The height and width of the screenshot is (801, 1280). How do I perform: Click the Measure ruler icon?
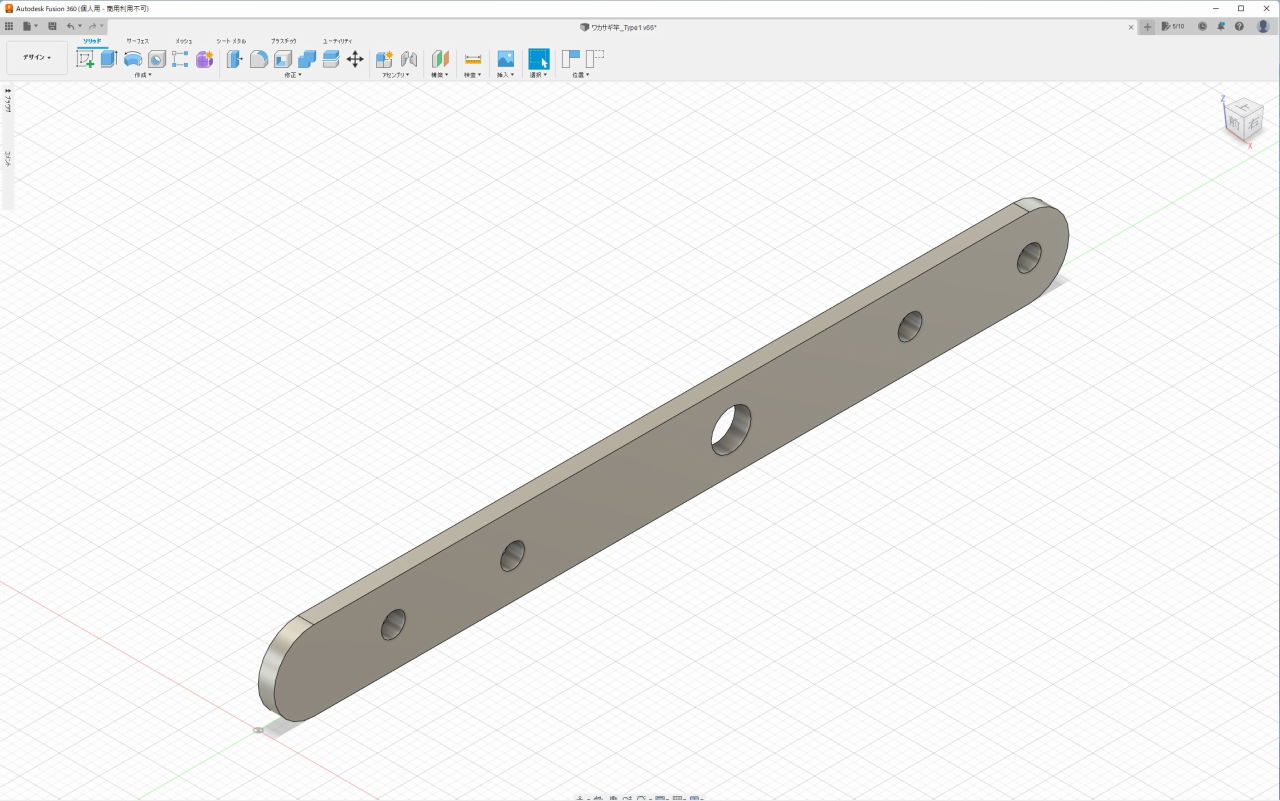point(473,59)
